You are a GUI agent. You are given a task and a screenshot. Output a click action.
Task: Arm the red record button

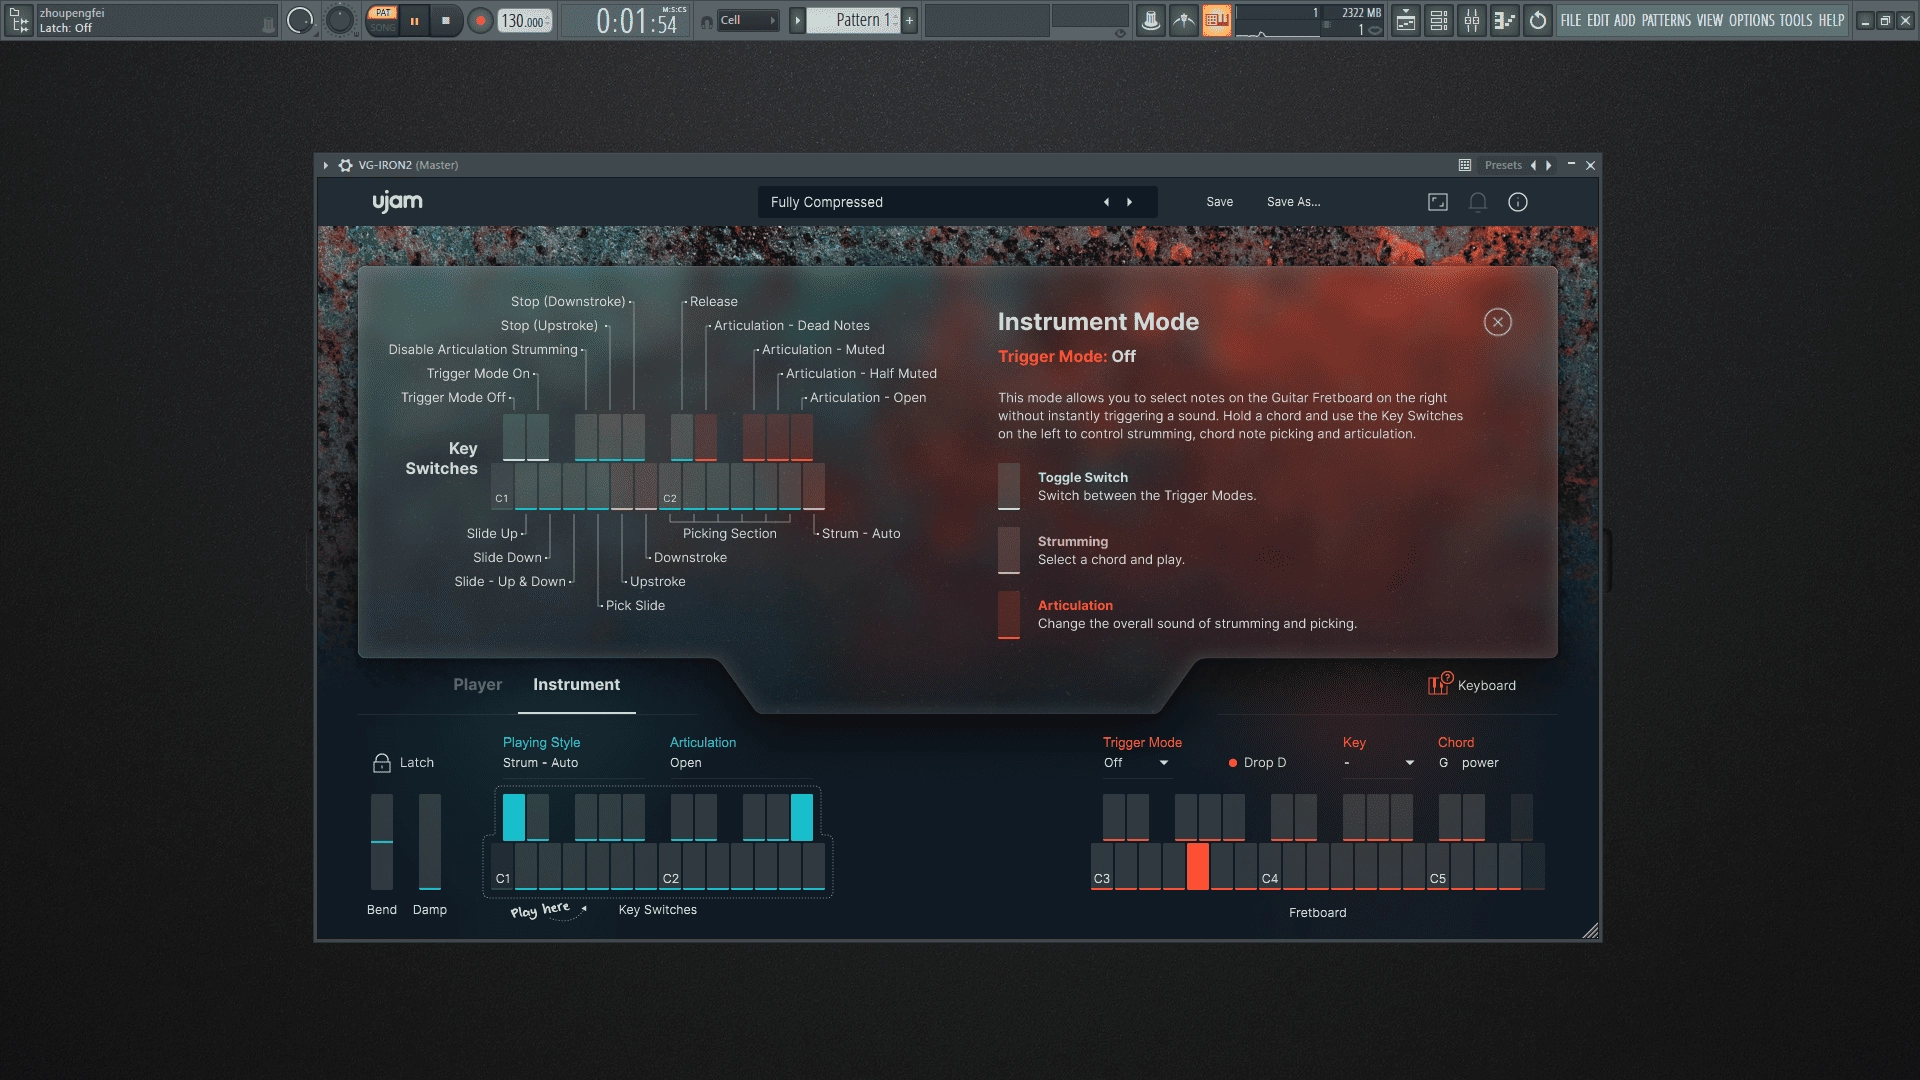tap(481, 20)
